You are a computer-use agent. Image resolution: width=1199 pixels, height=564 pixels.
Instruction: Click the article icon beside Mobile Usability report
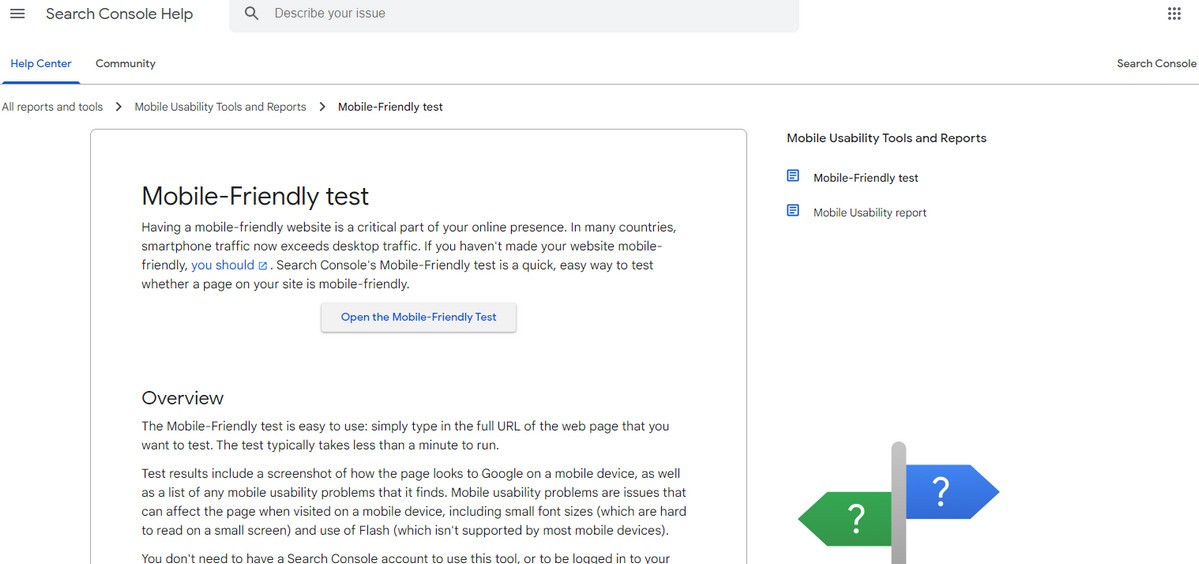[793, 211]
